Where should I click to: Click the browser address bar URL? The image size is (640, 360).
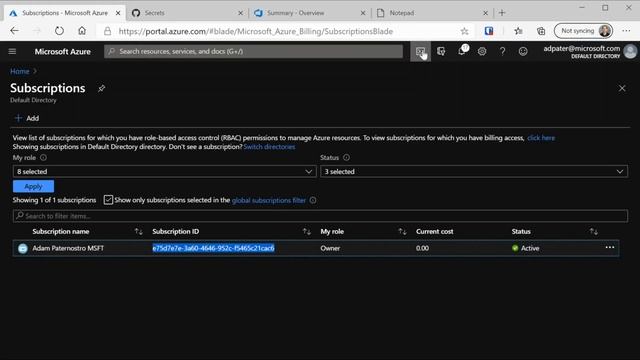pyautogui.click(x=256, y=31)
